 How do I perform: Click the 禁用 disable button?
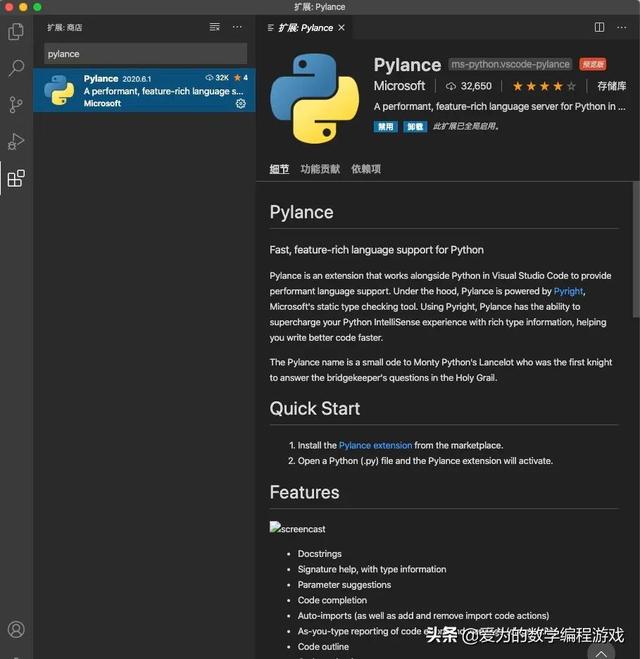click(x=385, y=127)
